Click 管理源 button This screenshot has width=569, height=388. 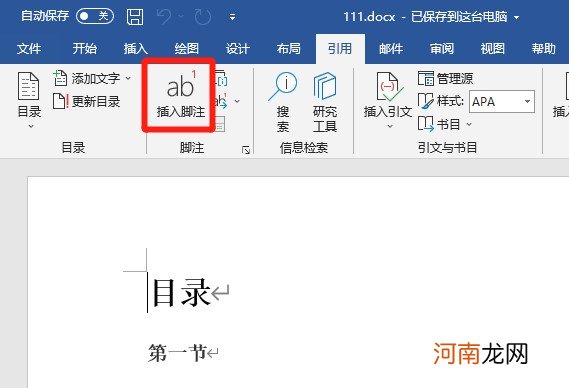point(445,78)
